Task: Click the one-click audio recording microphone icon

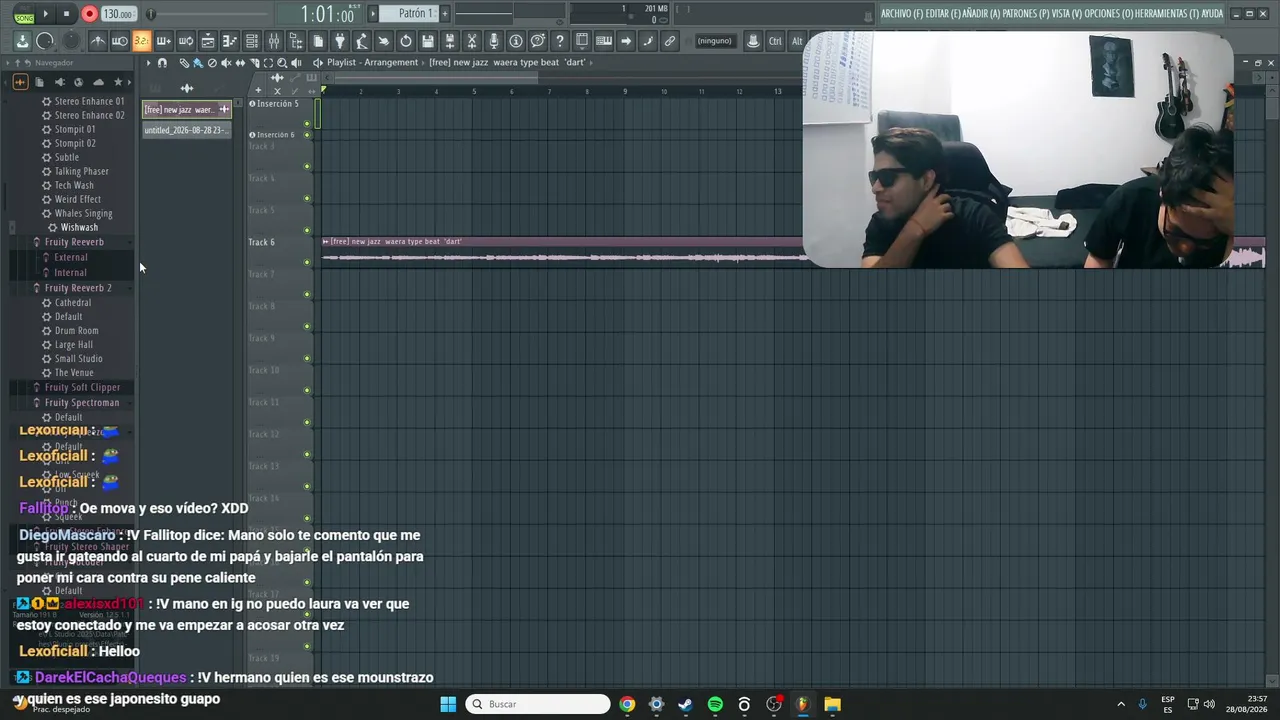Action: point(494,41)
